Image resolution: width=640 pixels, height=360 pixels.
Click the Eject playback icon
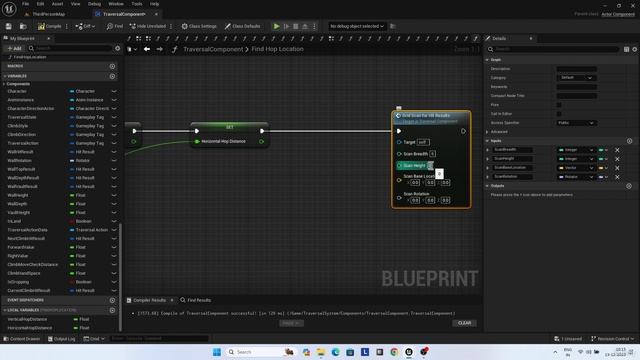click(x=304, y=26)
